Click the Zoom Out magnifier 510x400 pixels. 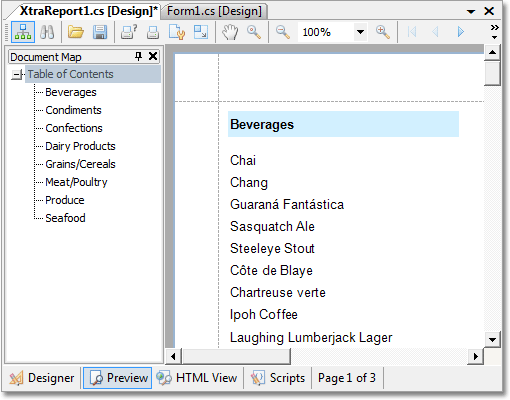(x=283, y=32)
